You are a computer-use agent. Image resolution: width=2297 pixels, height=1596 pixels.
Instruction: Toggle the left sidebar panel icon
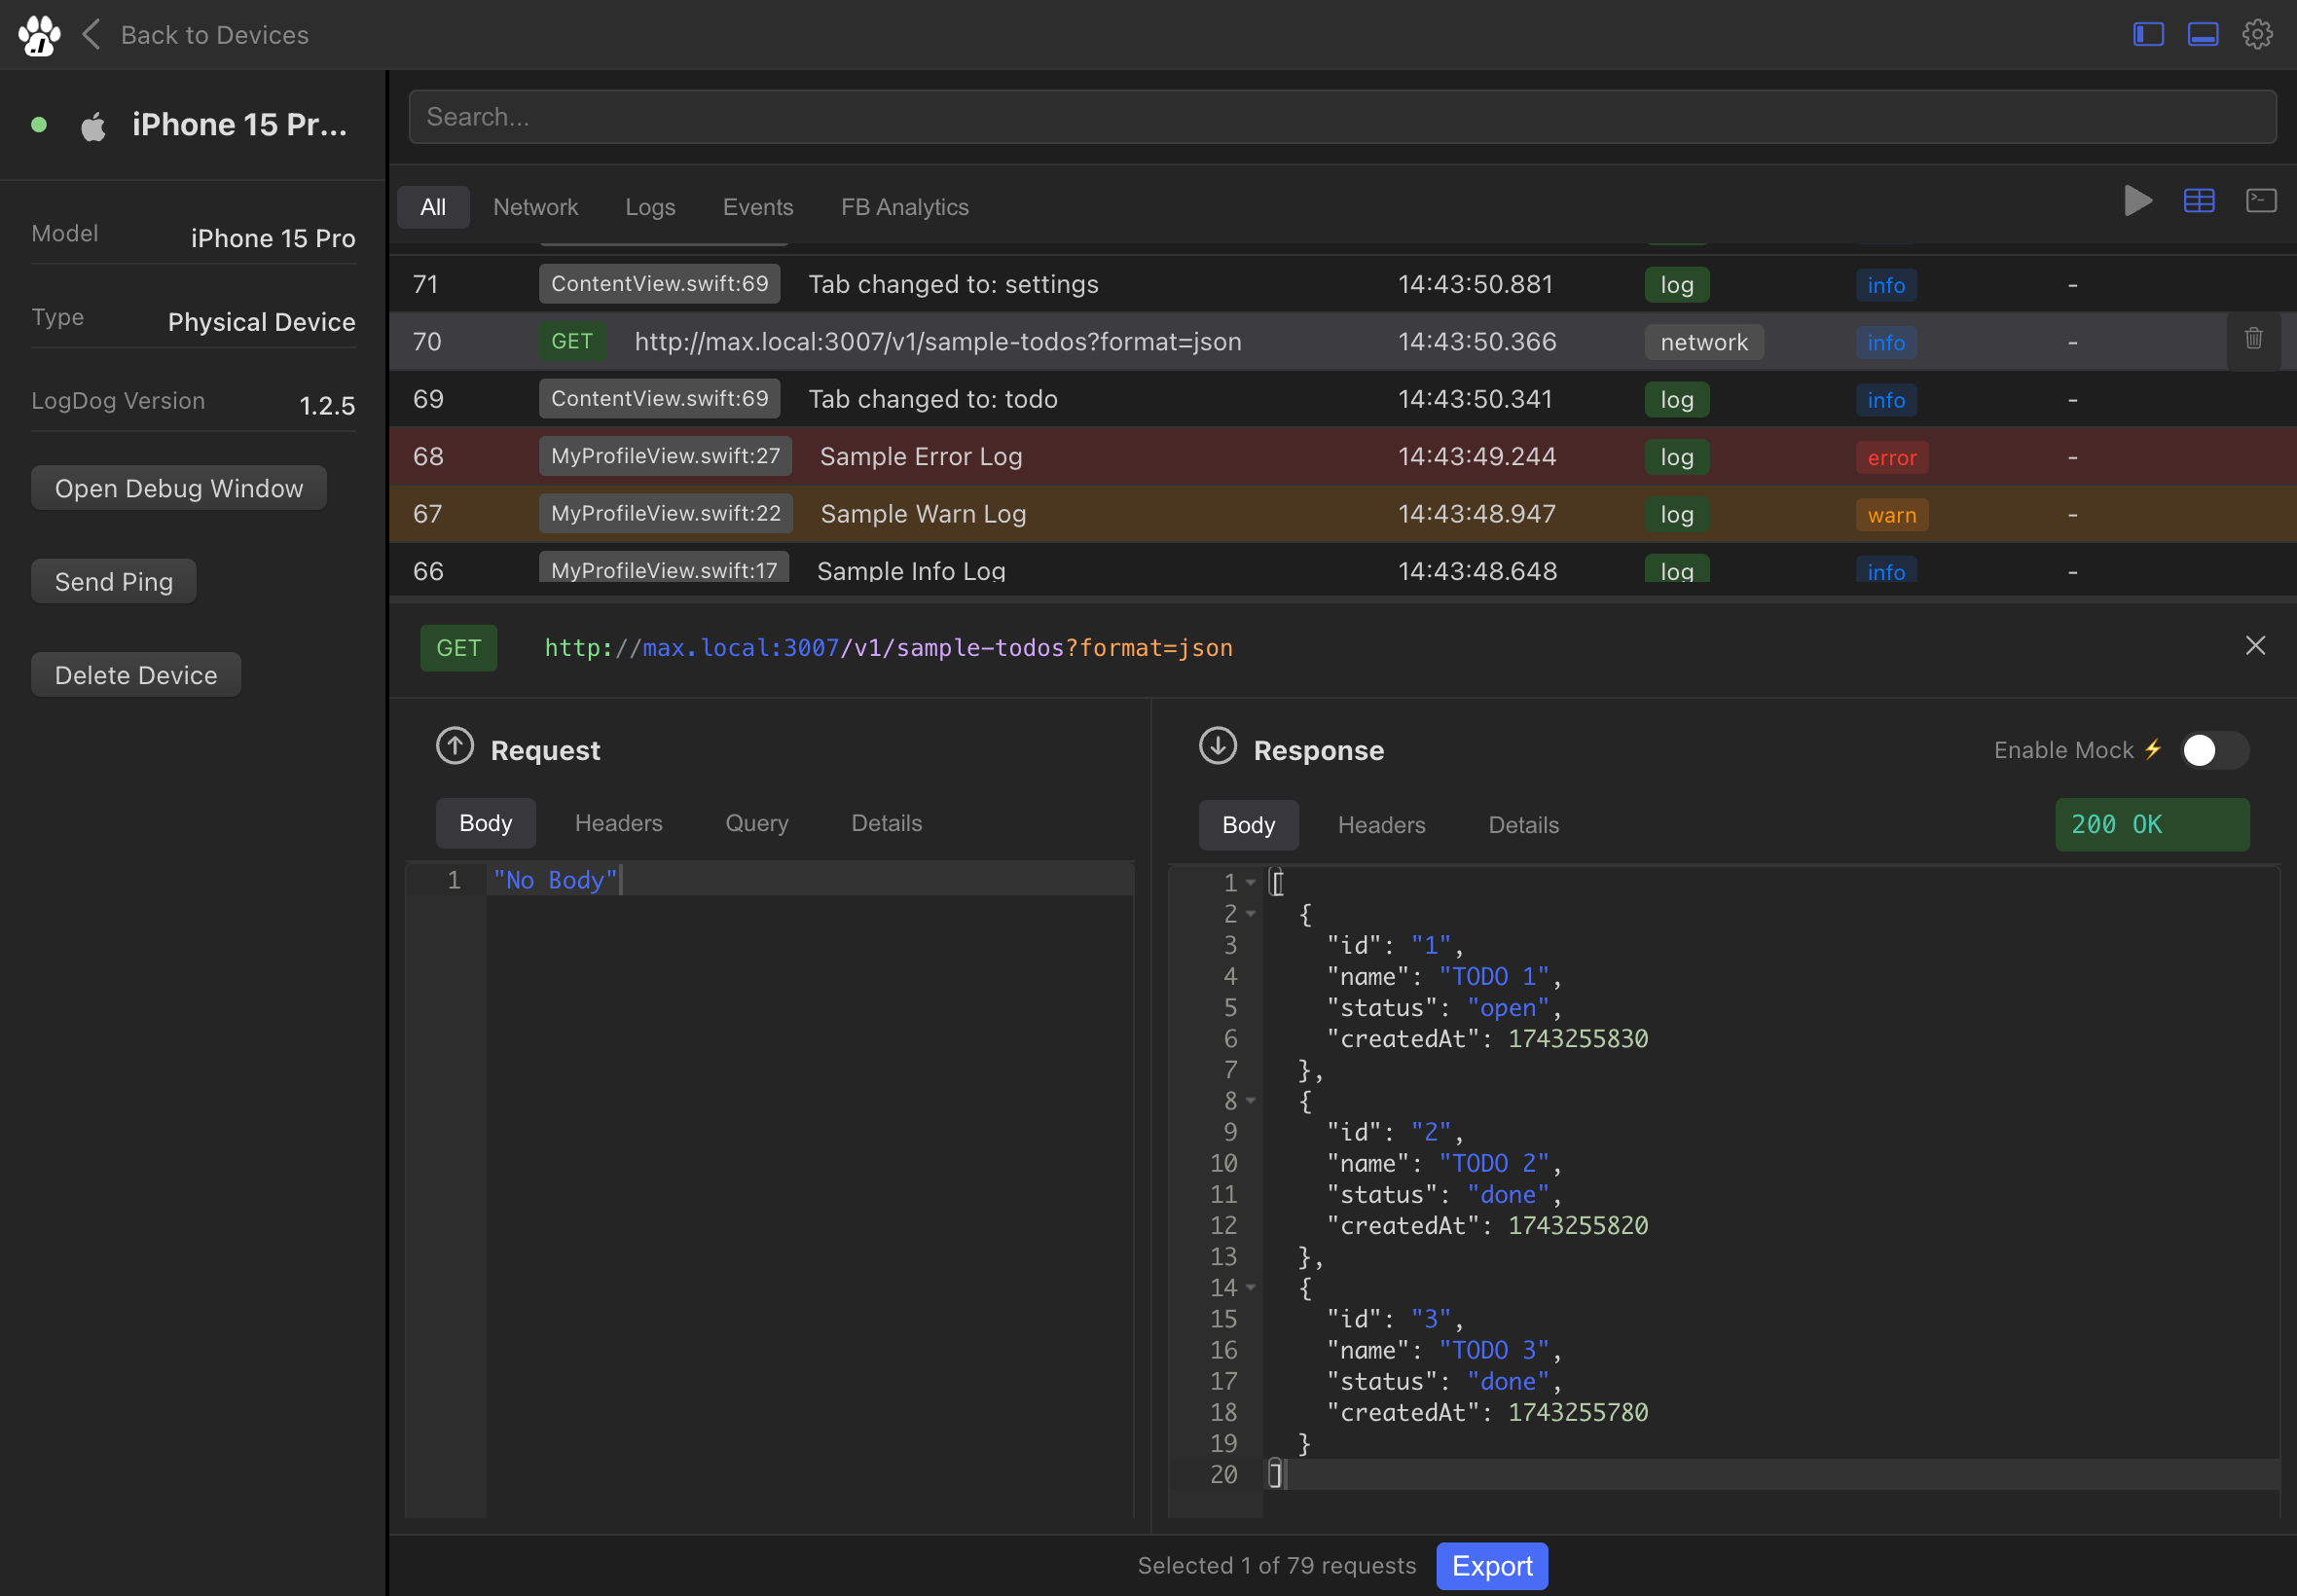click(x=2148, y=35)
